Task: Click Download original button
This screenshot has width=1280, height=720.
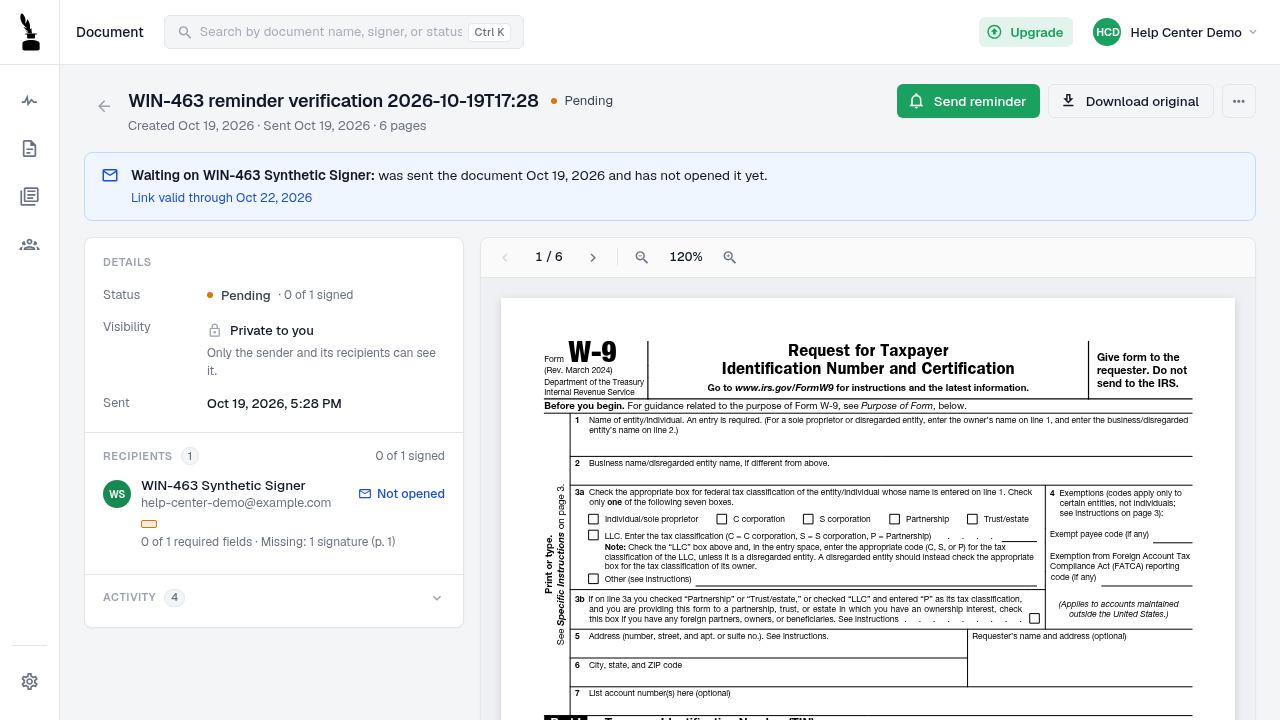Action: click(x=1131, y=101)
